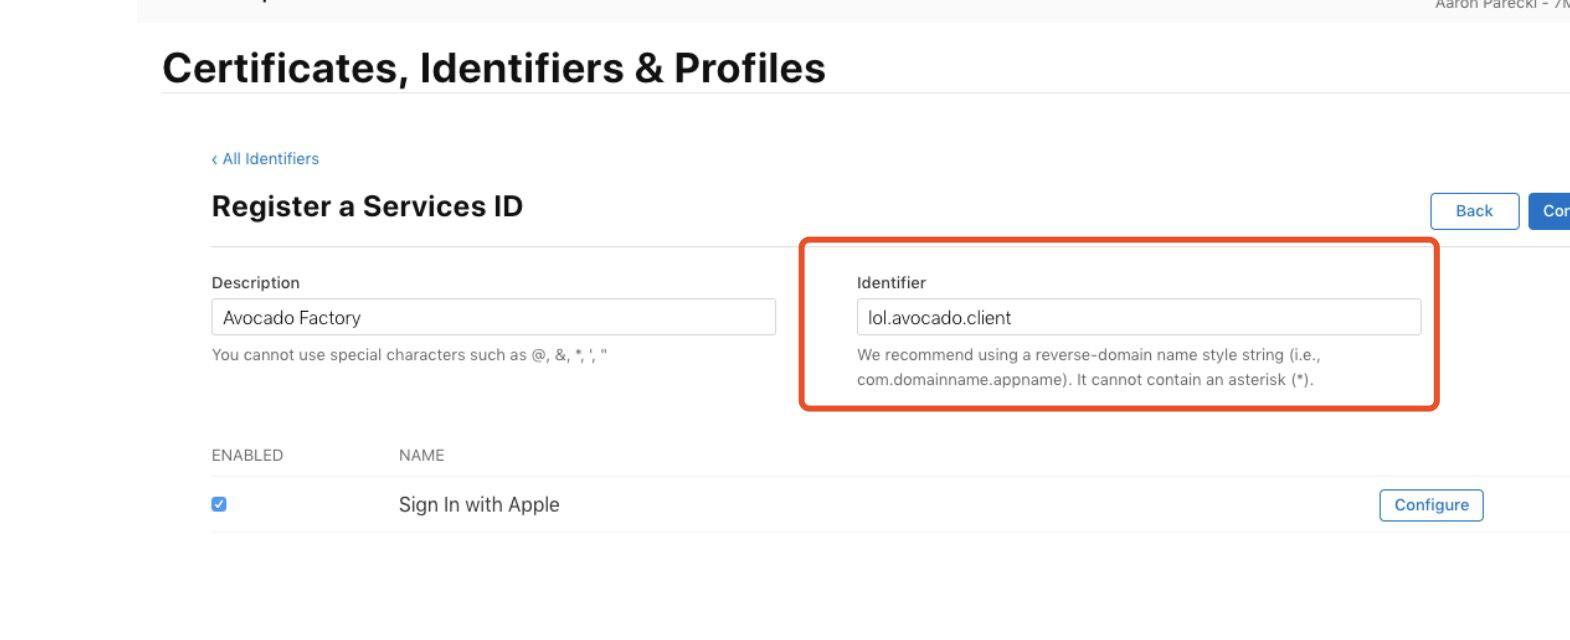
Task: Focus the Description field with Avocado Factory
Action: coord(493,317)
